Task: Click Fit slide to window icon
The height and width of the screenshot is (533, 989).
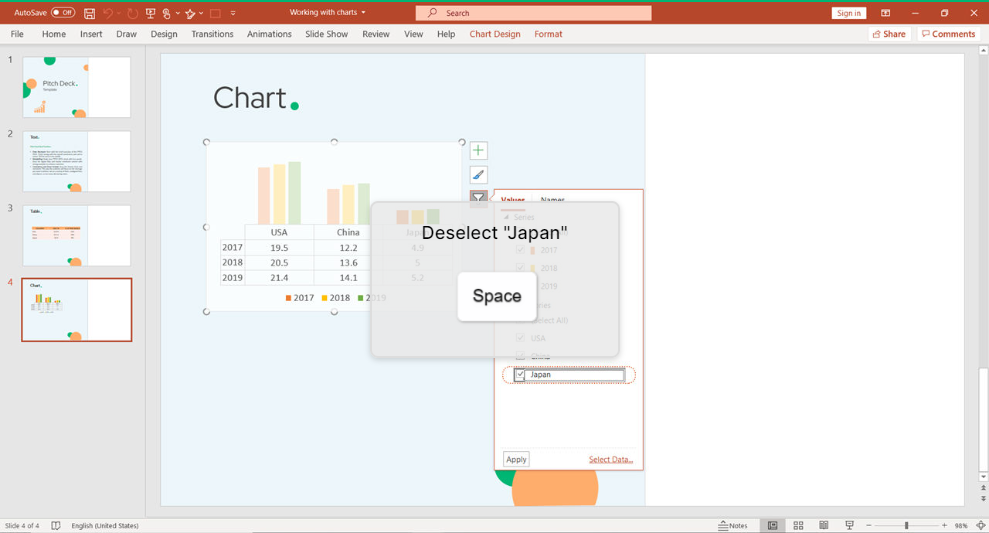Action: (x=981, y=525)
